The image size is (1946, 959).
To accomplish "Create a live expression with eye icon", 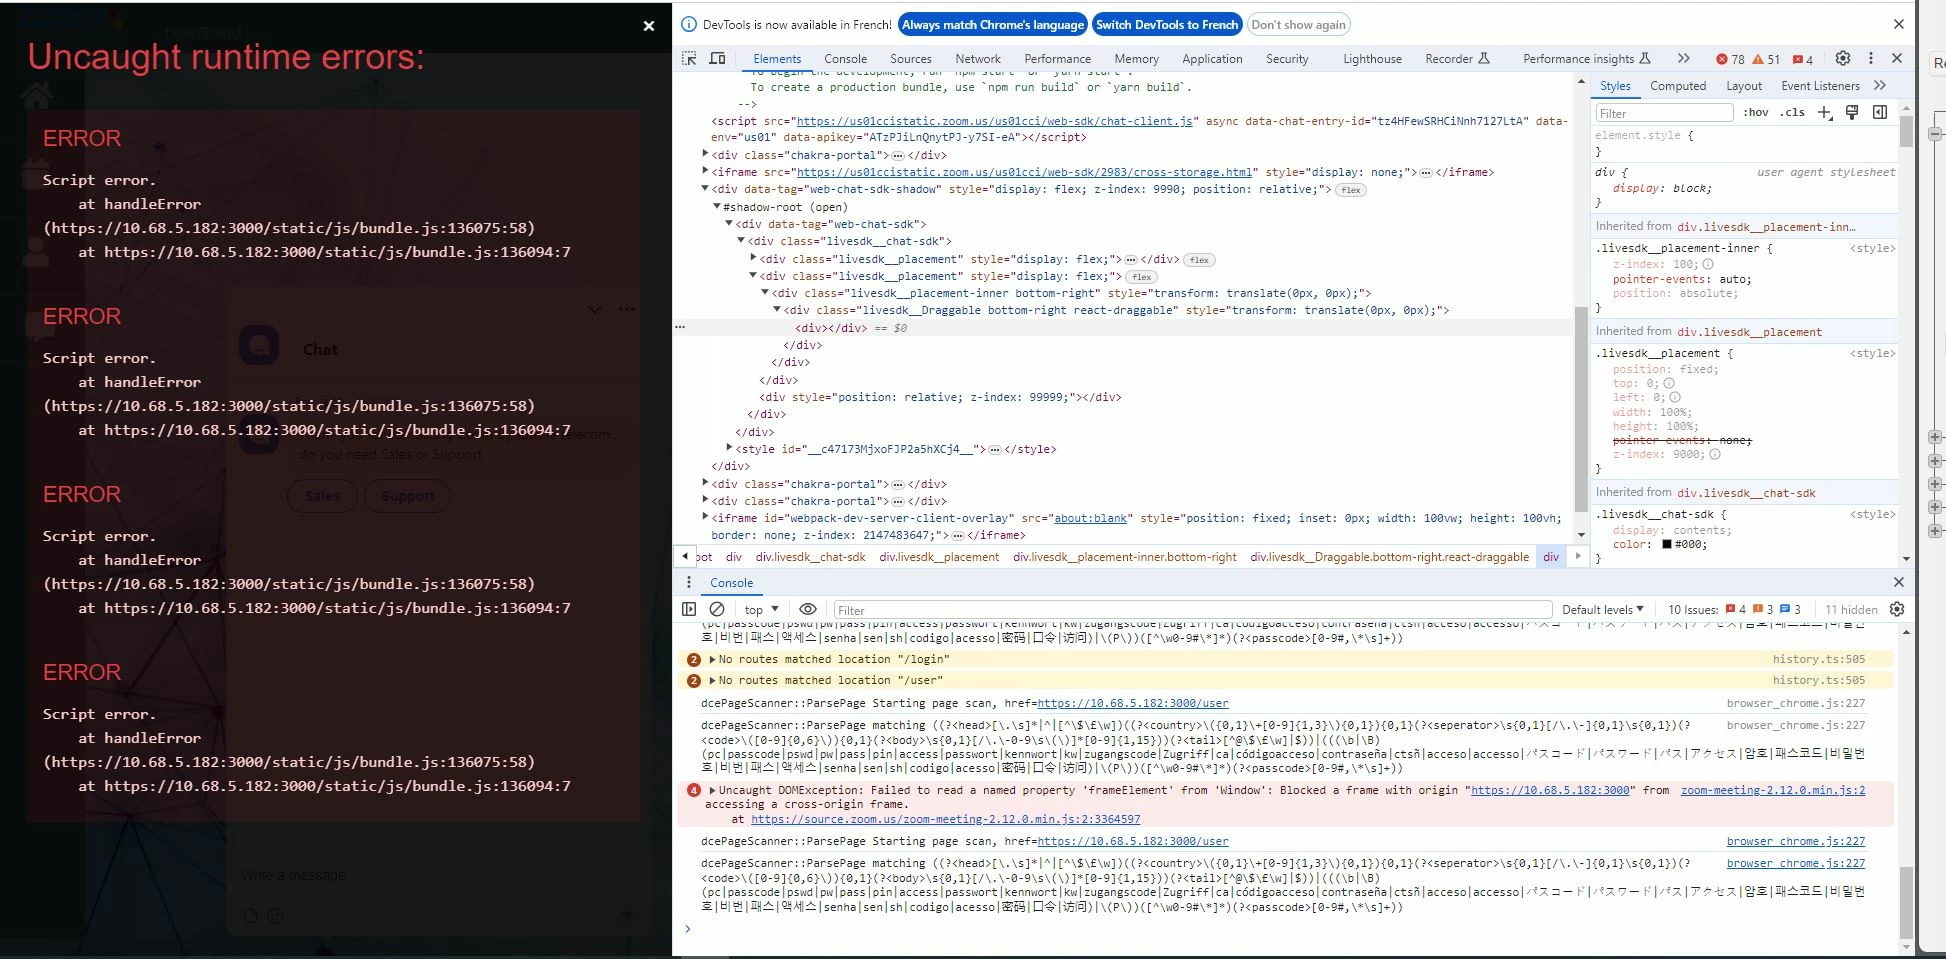I will [x=808, y=609].
